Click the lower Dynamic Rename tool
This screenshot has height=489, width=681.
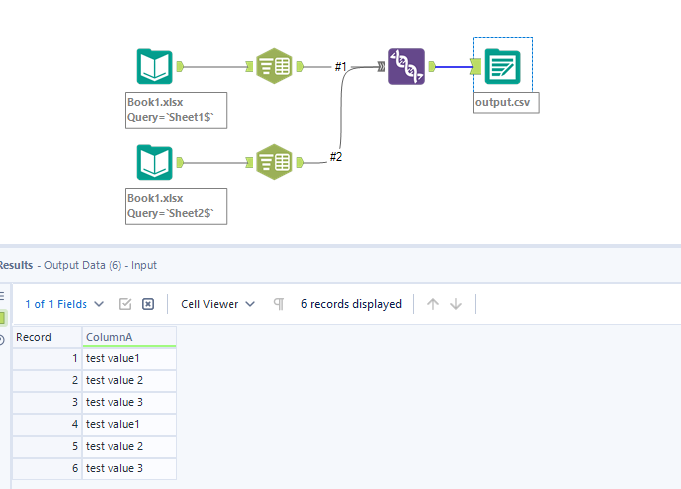click(273, 162)
